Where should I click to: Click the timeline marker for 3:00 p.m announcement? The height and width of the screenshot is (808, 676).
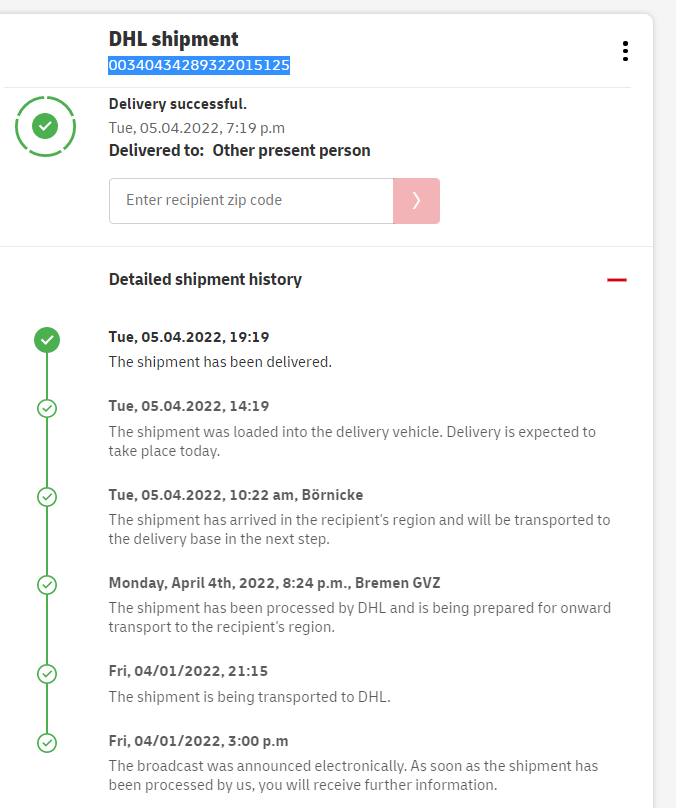click(47, 742)
